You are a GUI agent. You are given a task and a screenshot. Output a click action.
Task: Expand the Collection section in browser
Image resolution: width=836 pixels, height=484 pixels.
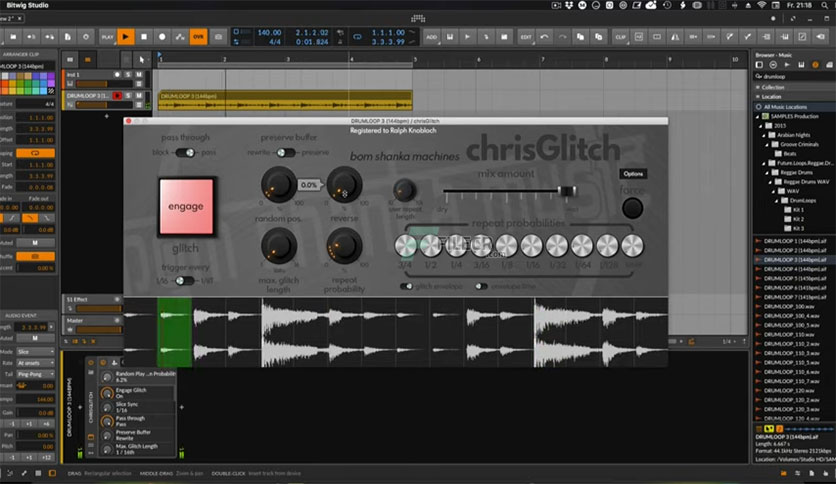pyautogui.click(x=793, y=87)
